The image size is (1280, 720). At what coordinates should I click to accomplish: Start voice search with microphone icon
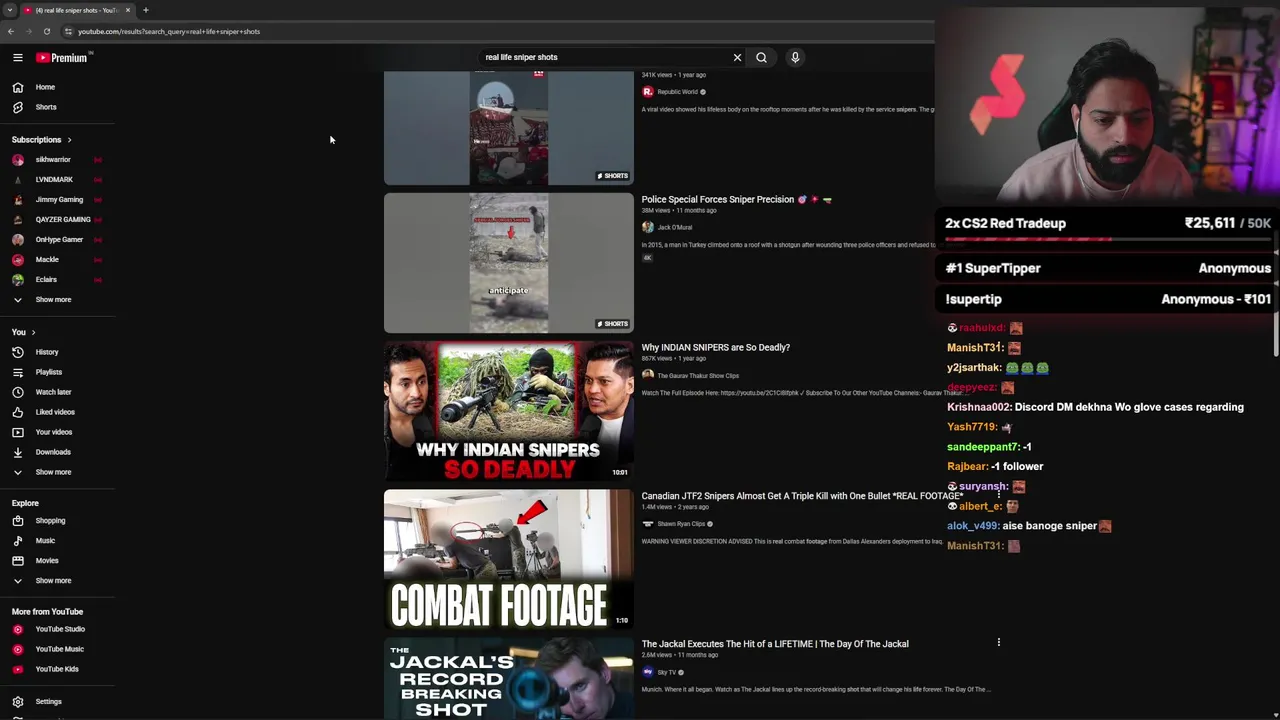(795, 57)
